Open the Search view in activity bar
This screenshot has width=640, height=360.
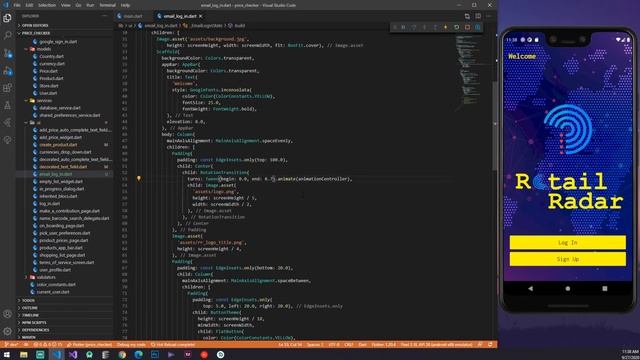7,36
